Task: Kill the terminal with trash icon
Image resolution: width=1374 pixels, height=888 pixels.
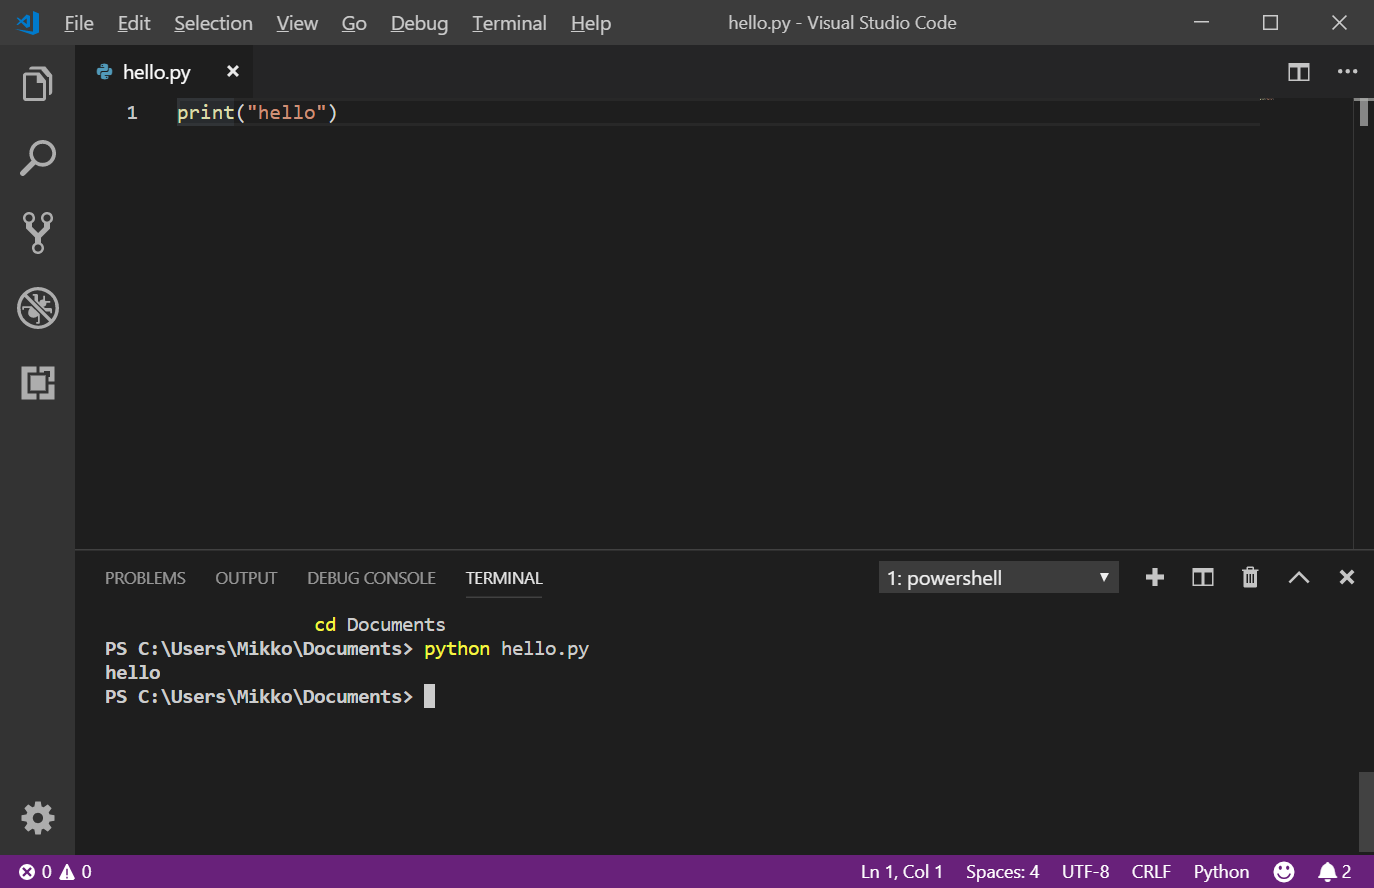Action: click(1250, 577)
